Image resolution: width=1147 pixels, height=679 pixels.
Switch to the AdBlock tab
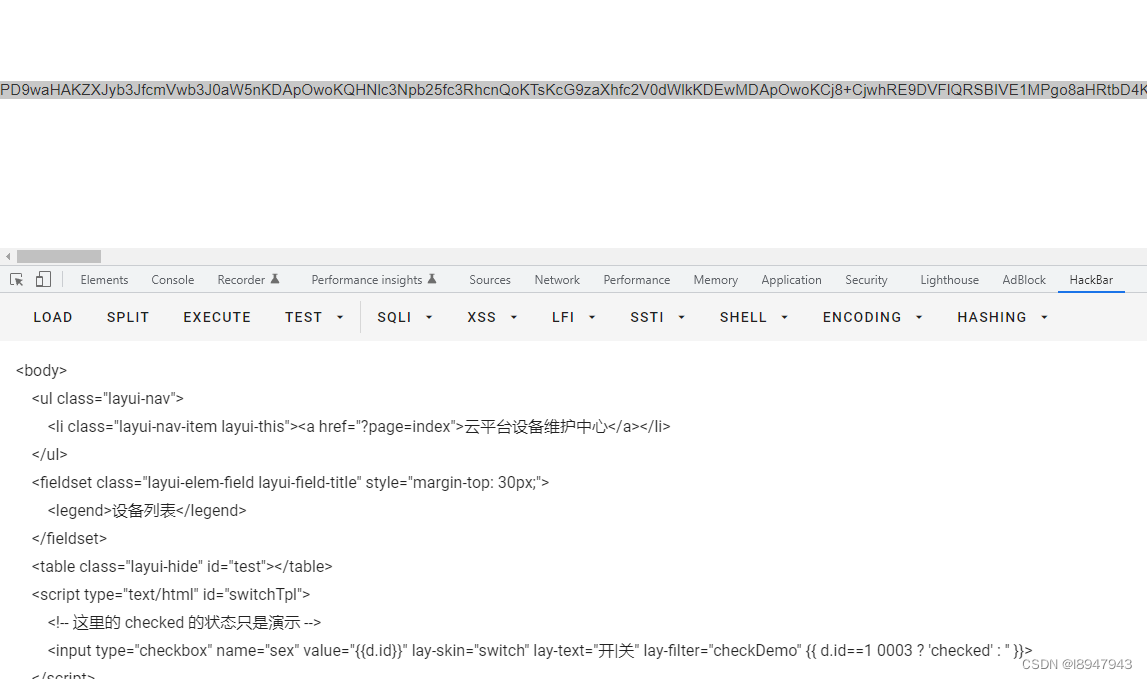tap(1024, 280)
